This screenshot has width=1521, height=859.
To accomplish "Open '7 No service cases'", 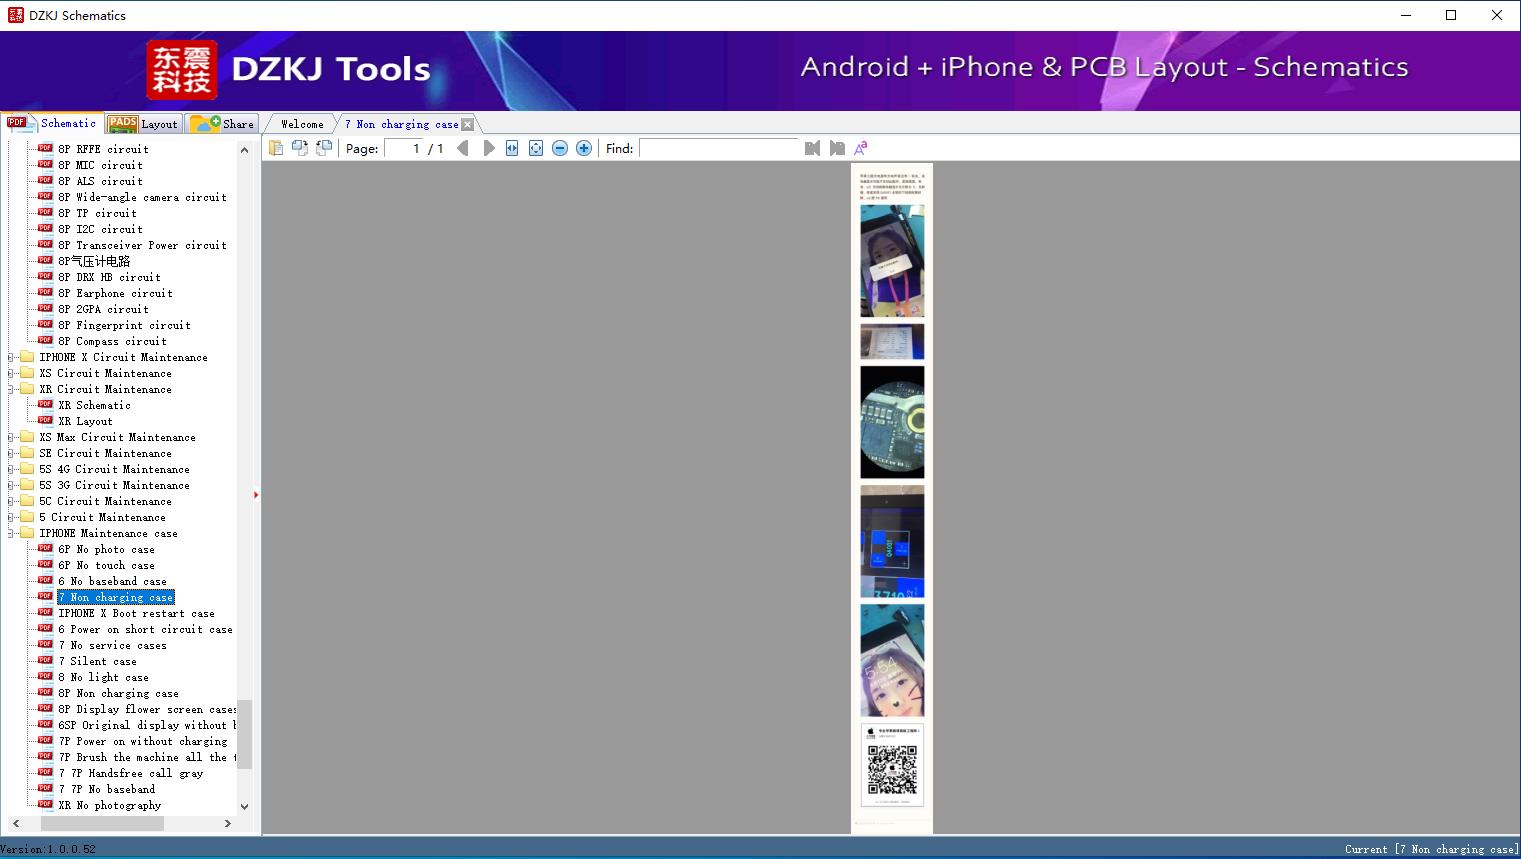I will [112, 645].
